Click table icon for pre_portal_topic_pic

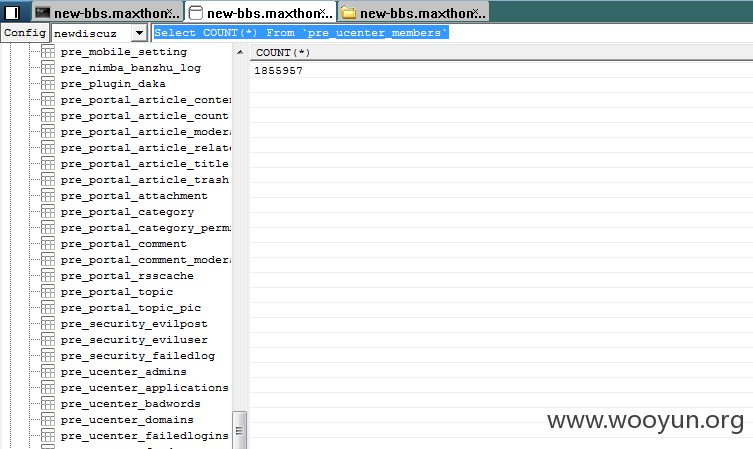[x=48, y=308]
